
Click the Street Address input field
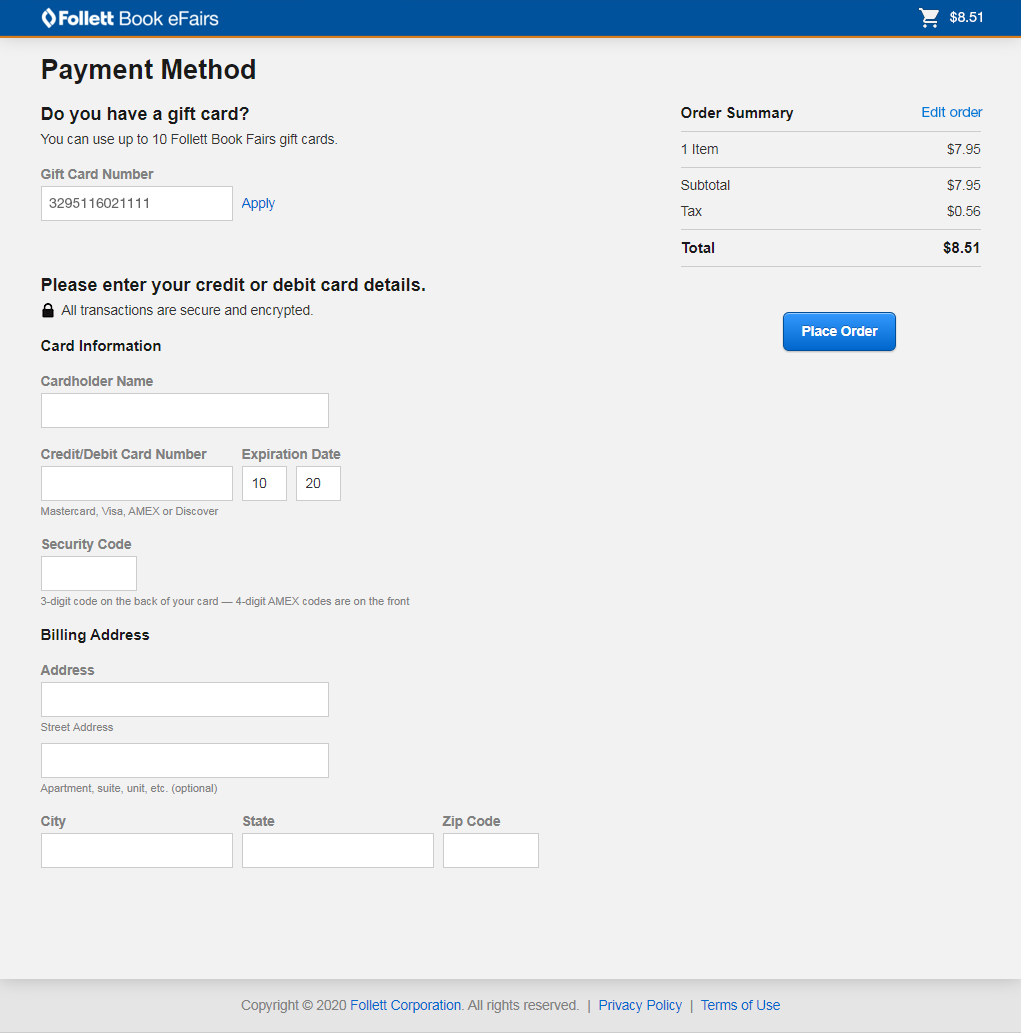(x=184, y=699)
